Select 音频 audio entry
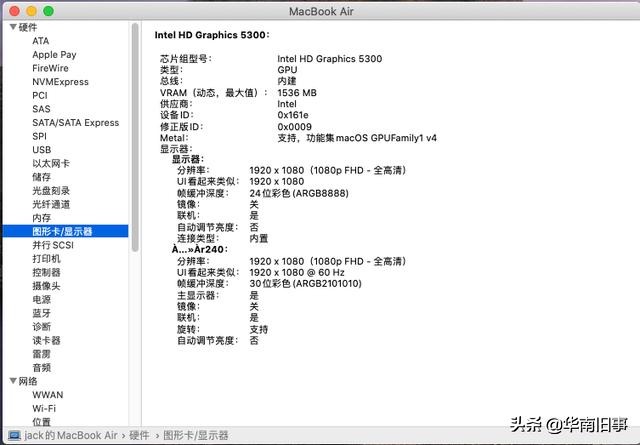This screenshot has width=640, height=445. pos(42,367)
